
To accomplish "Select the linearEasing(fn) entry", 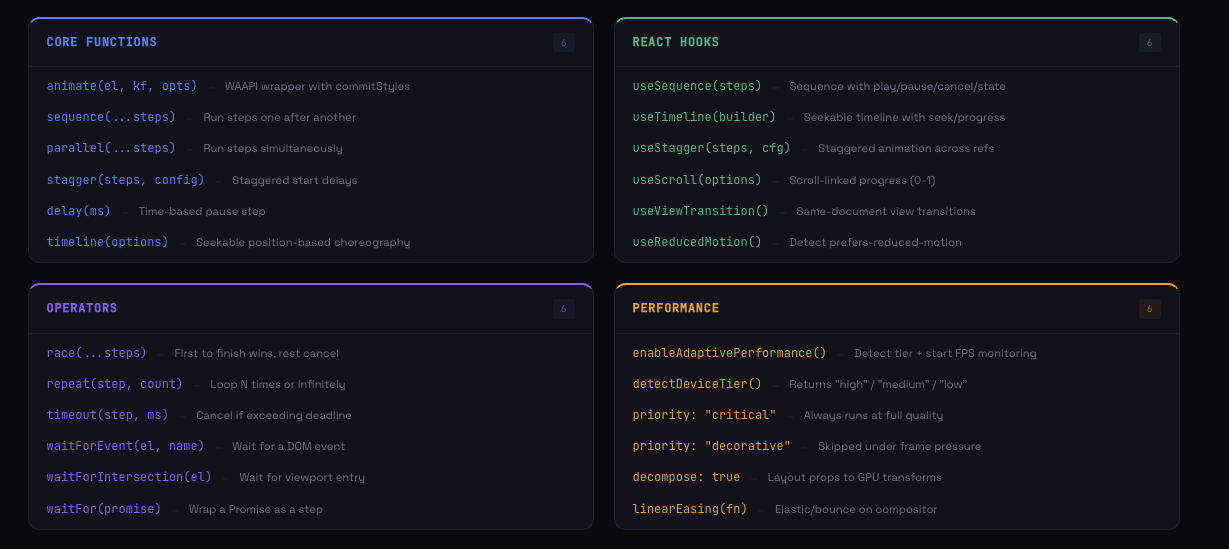I will 690,509.
